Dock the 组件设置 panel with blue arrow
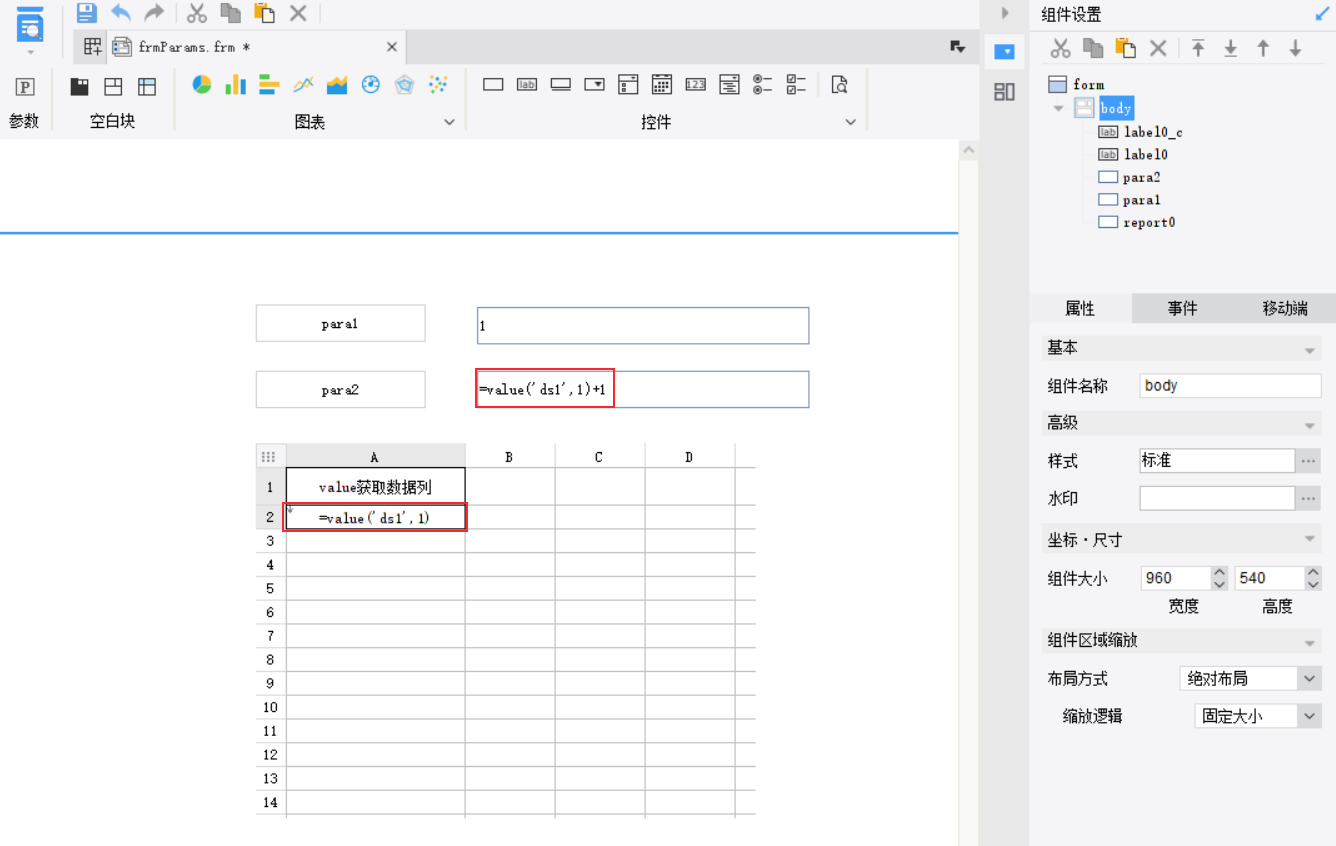Screen dimensions: 1336x846 1322,14
